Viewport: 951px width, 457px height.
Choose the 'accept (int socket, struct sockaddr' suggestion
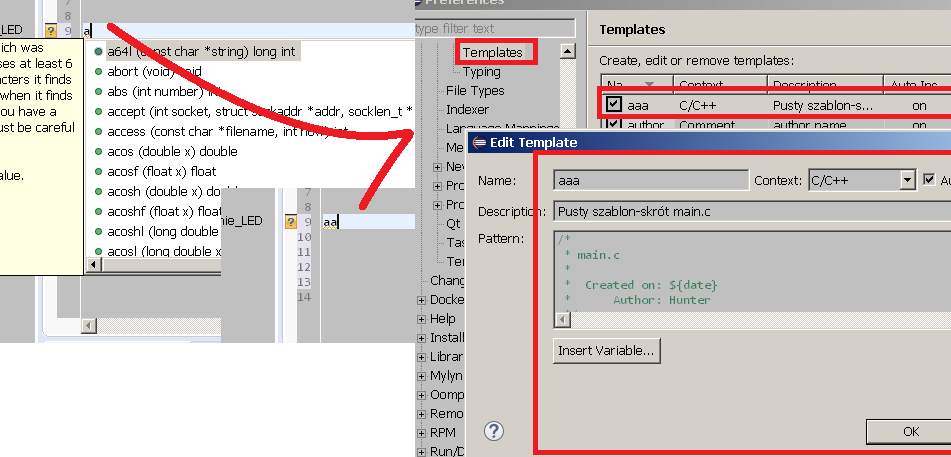[260, 112]
